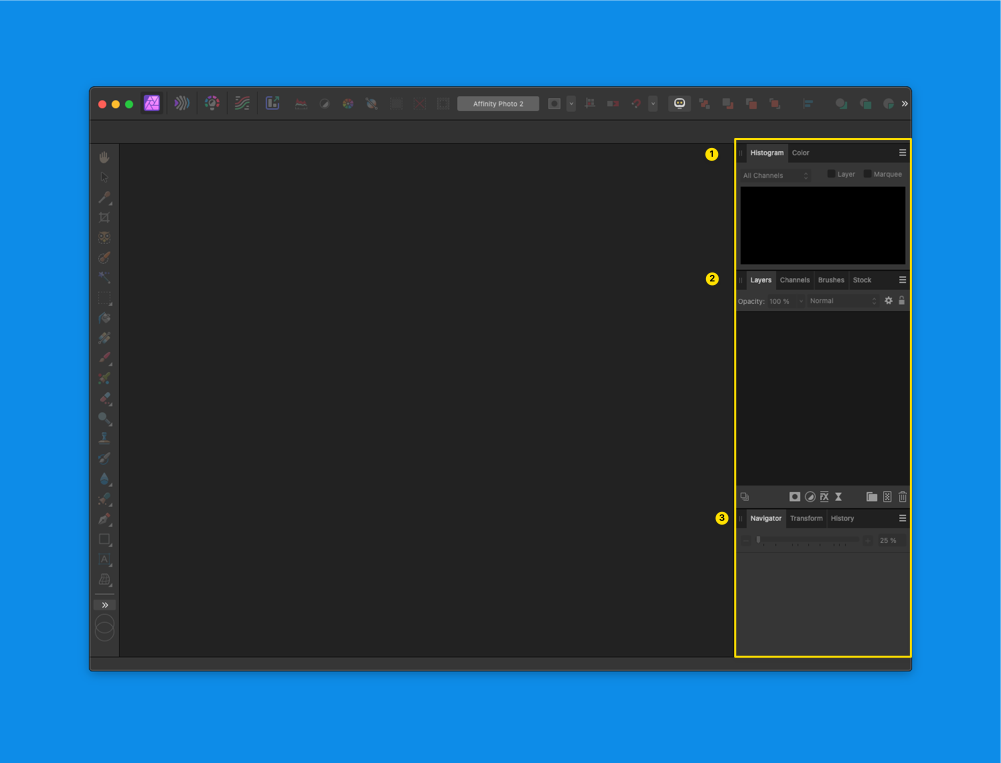Switch to the Channels tab
The width and height of the screenshot is (1001, 763).
click(795, 280)
